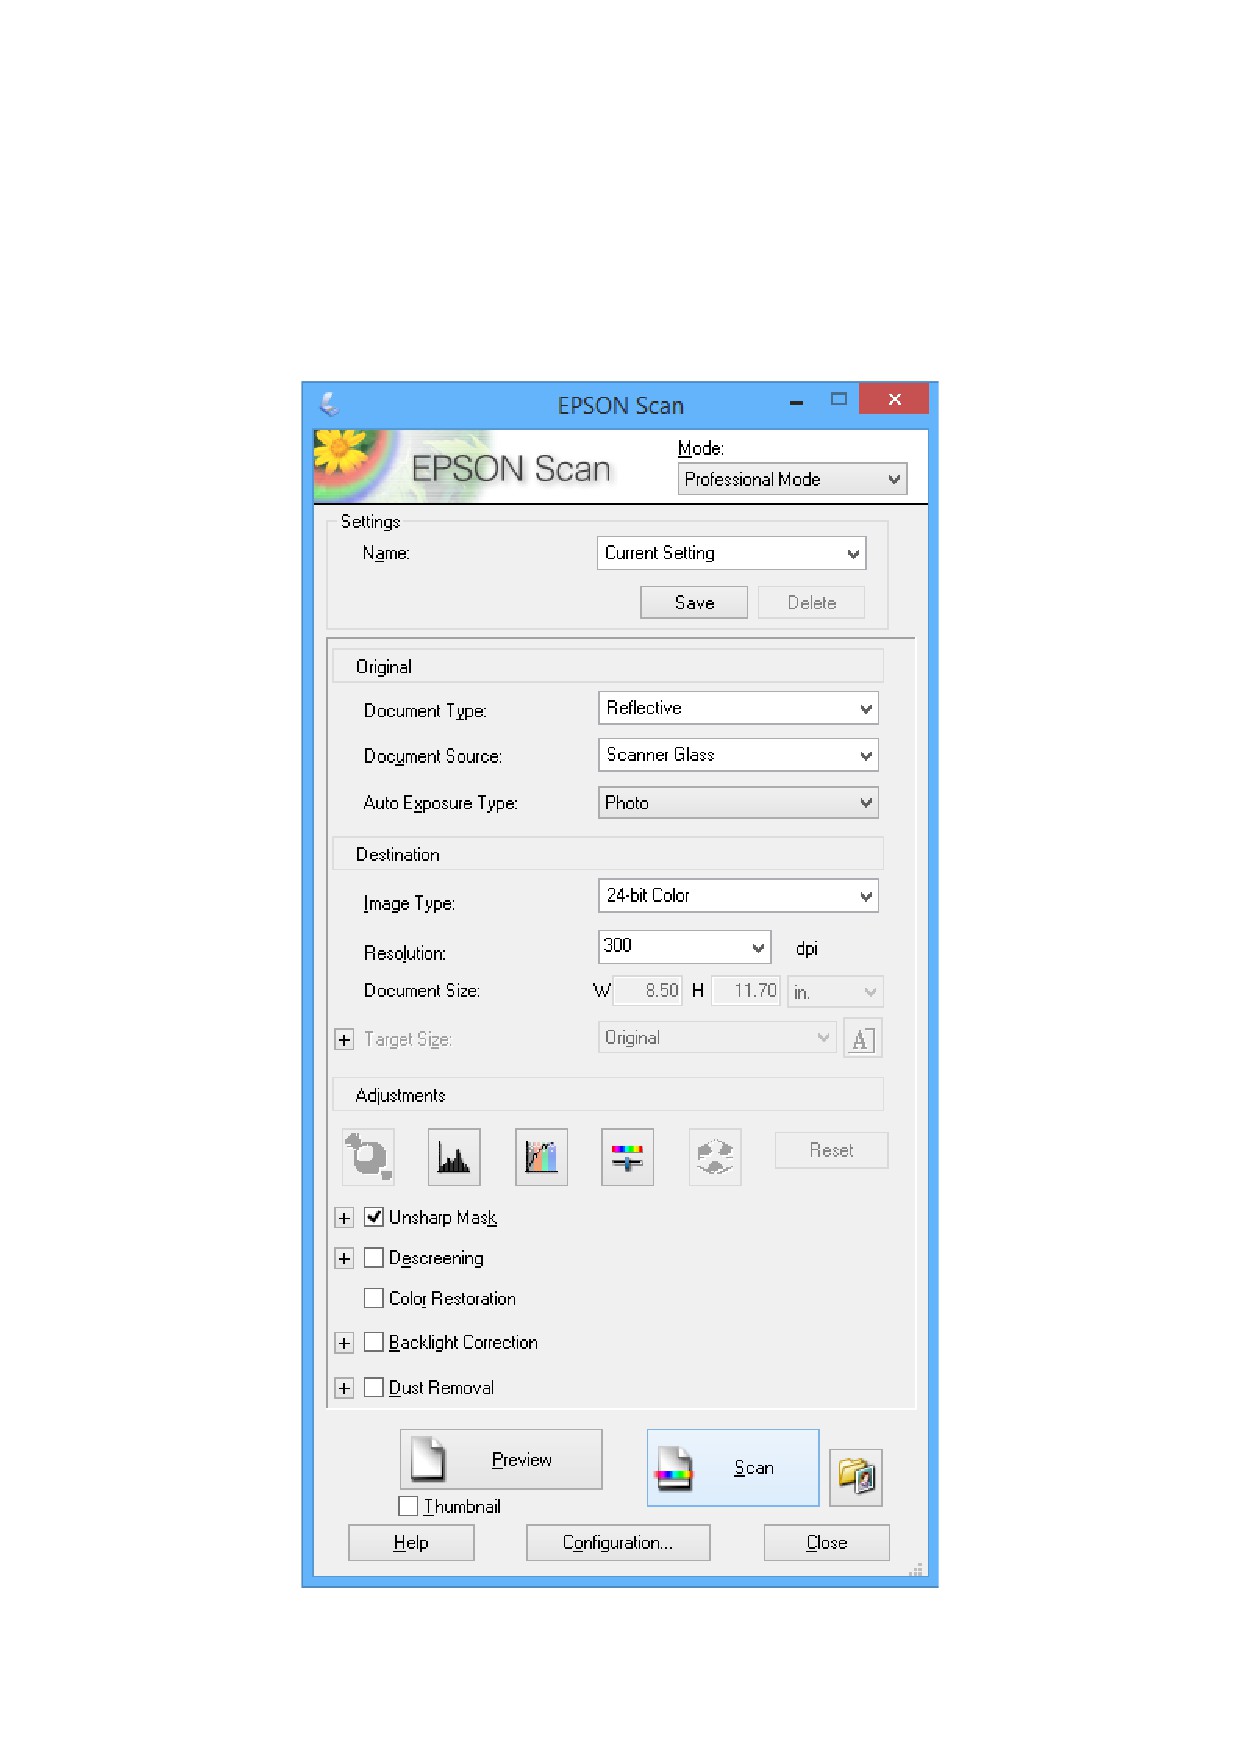
Task: Open the Image Type dropdown
Action: click(x=738, y=895)
